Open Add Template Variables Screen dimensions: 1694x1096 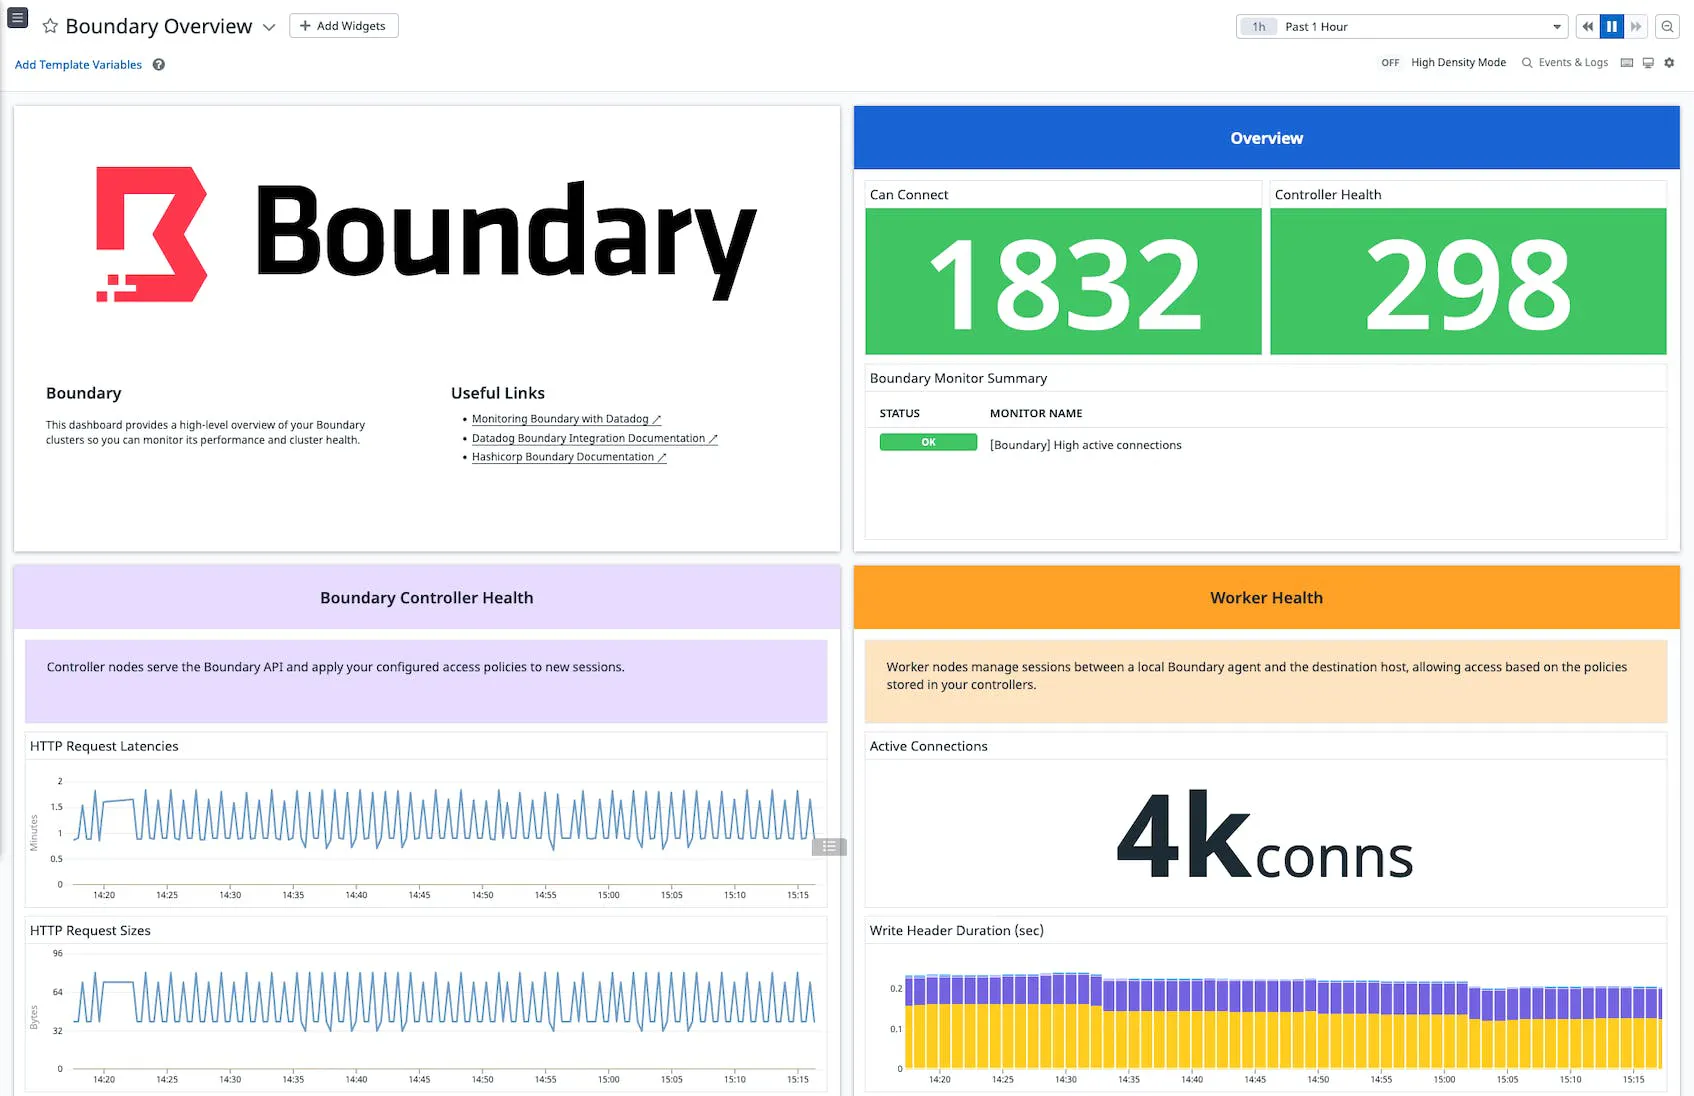pos(78,65)
